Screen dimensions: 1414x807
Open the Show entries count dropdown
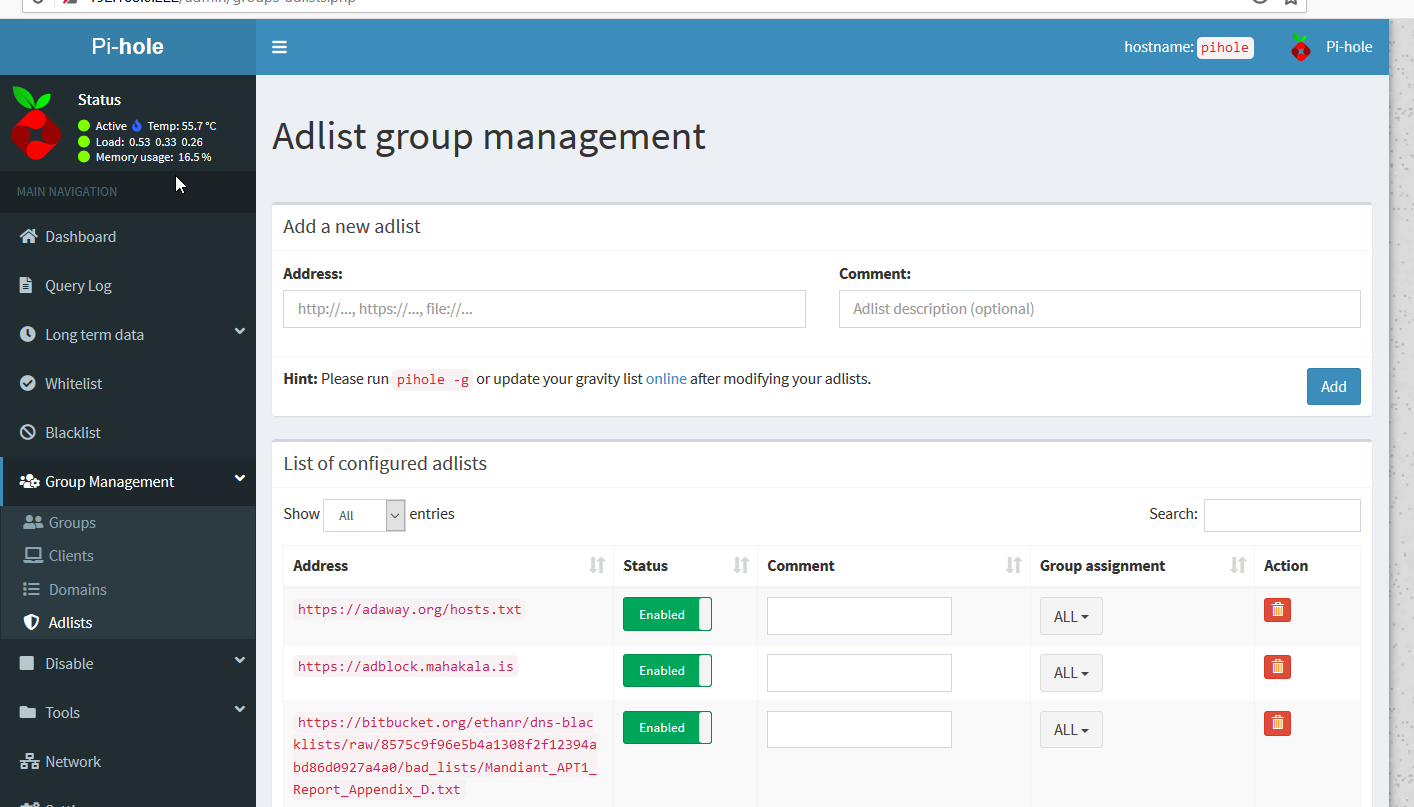coord(364,515)
